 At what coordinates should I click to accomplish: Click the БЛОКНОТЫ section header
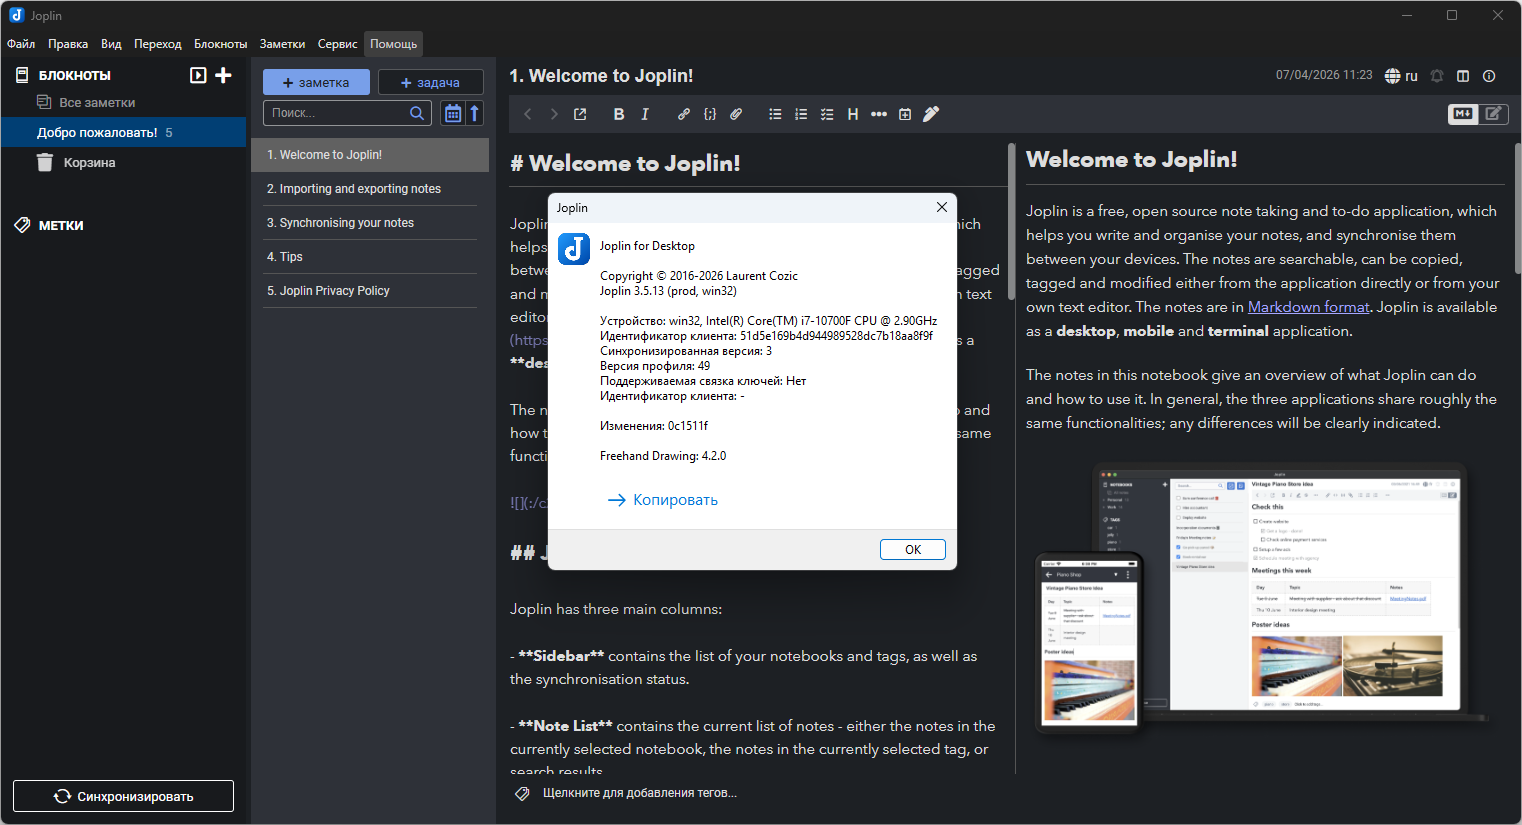pos(75,75)
